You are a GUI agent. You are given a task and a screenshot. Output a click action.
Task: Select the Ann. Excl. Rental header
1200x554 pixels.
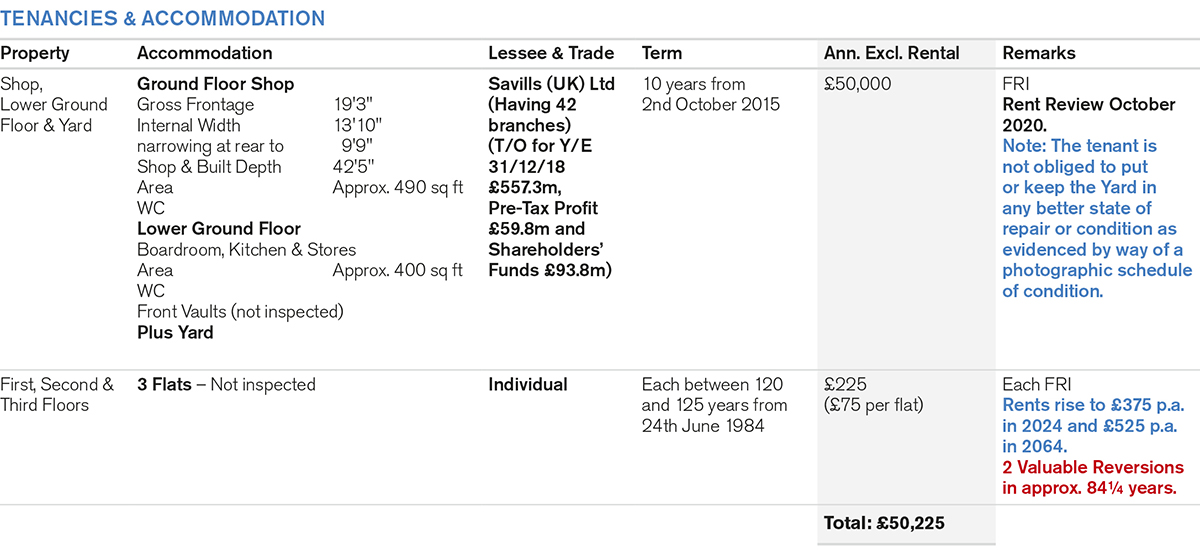point(891,54)
